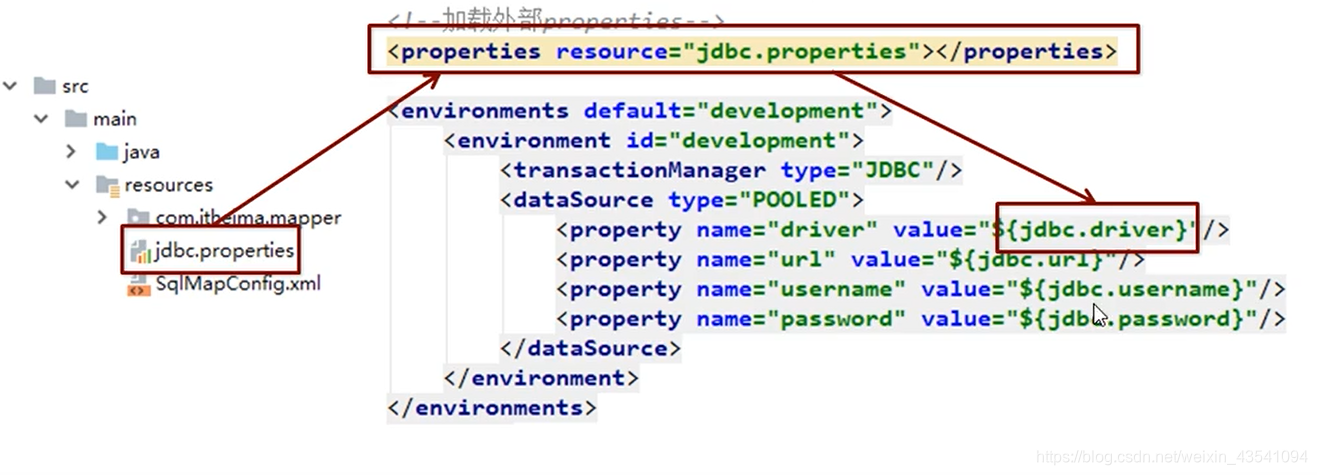Click the main folder icon
The height and width of the screenshot is (475, 1317).
tap(75, 119)
